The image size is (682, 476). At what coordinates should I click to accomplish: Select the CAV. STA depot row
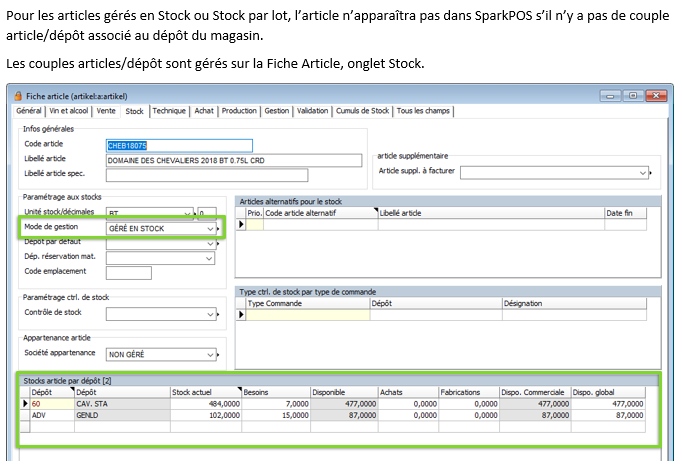(120, 403)
